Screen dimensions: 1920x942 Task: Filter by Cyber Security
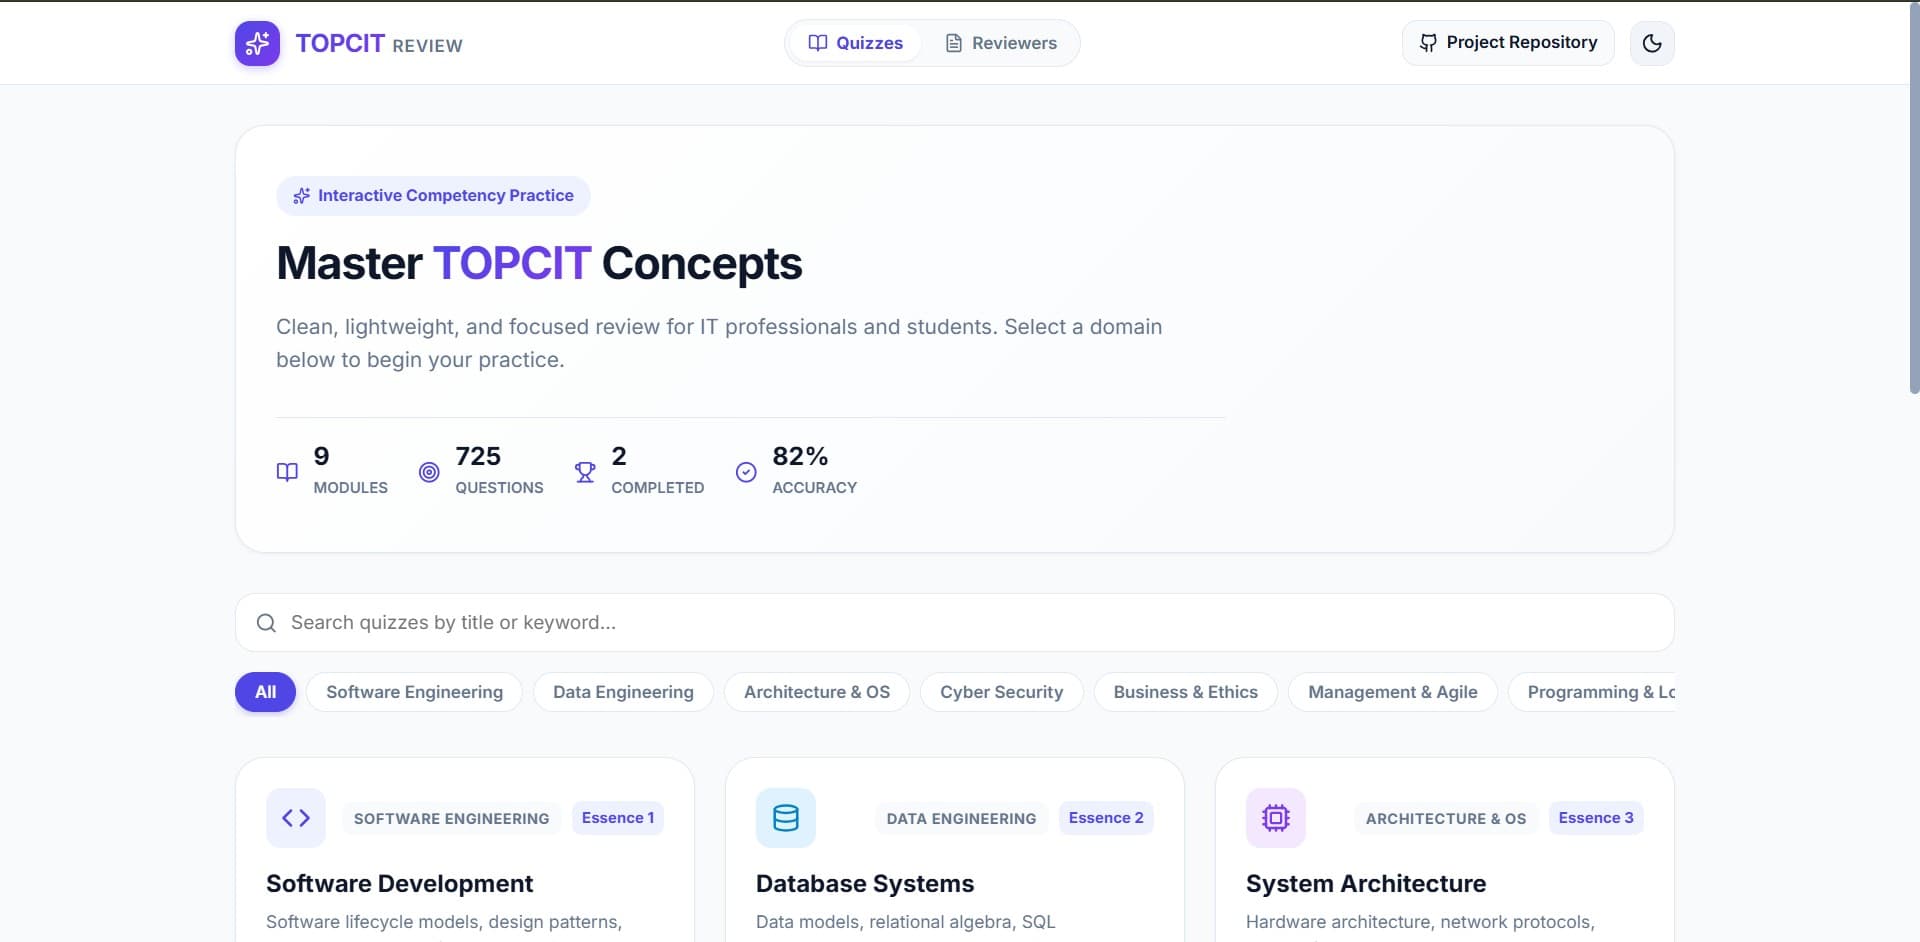pyautogui.click(x=1001, y=692)
